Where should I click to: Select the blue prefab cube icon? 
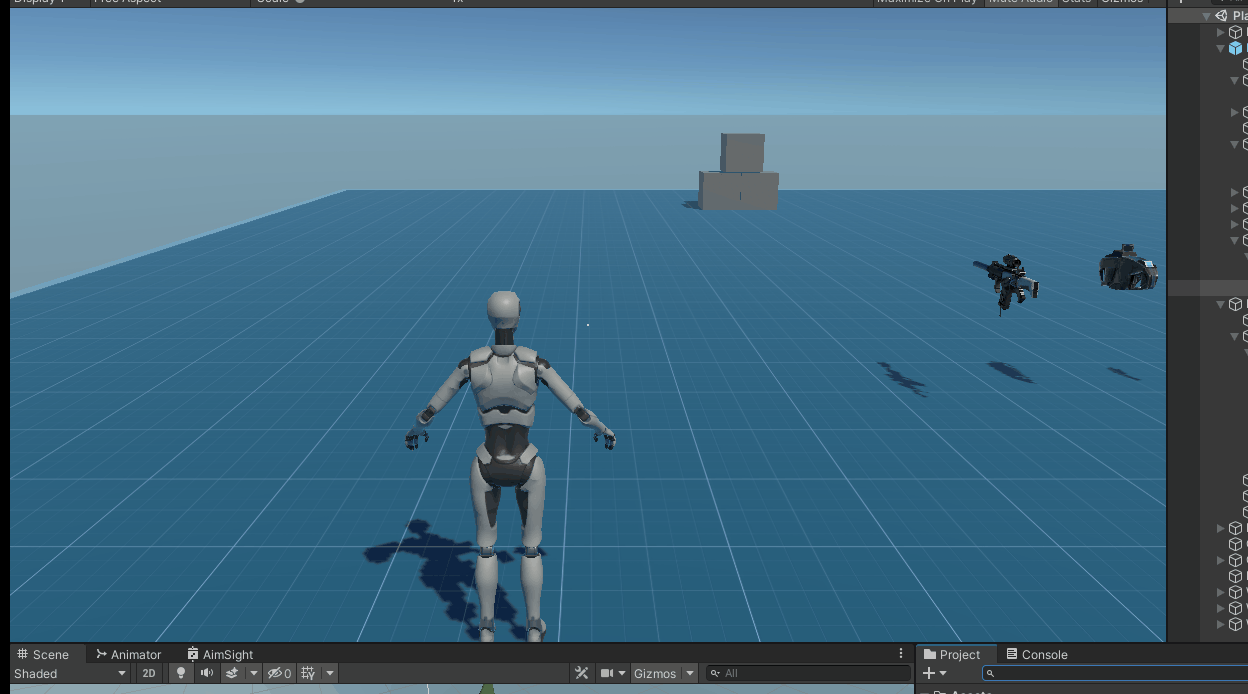(x=1236, y=48)
